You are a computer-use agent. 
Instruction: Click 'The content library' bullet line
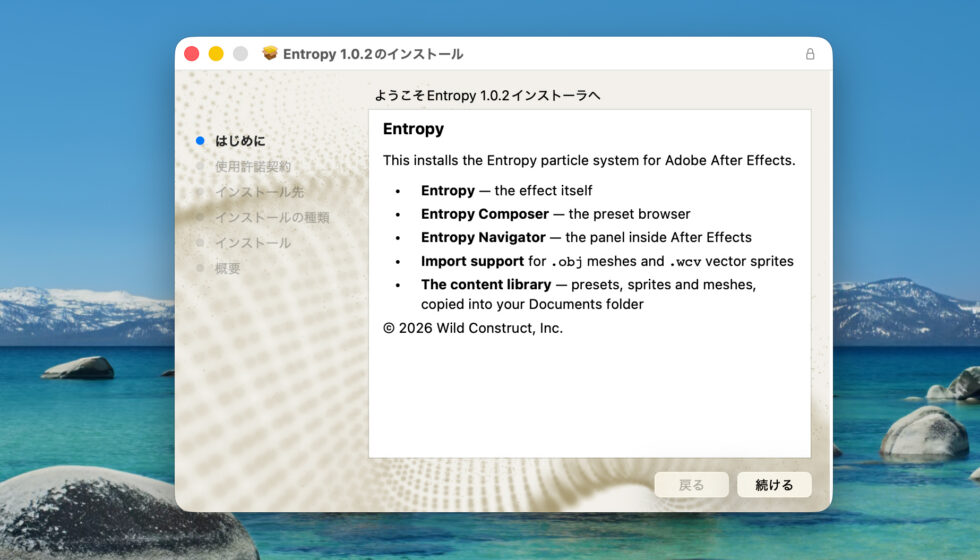pyautogui.click(x=588, y=294)
